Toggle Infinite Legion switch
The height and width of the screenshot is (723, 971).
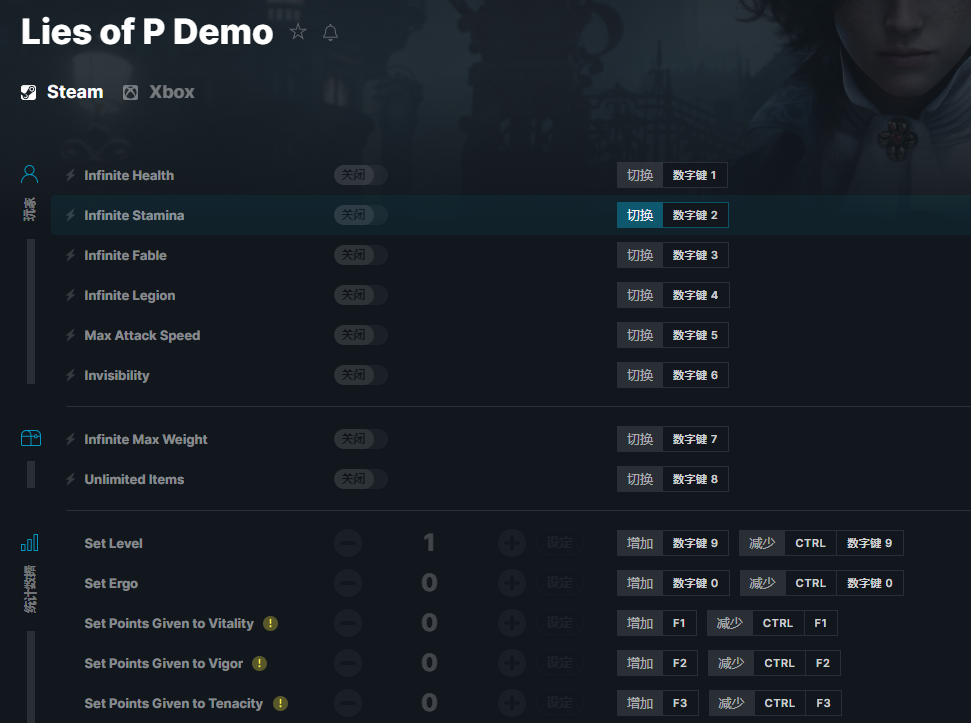(361, 295)
